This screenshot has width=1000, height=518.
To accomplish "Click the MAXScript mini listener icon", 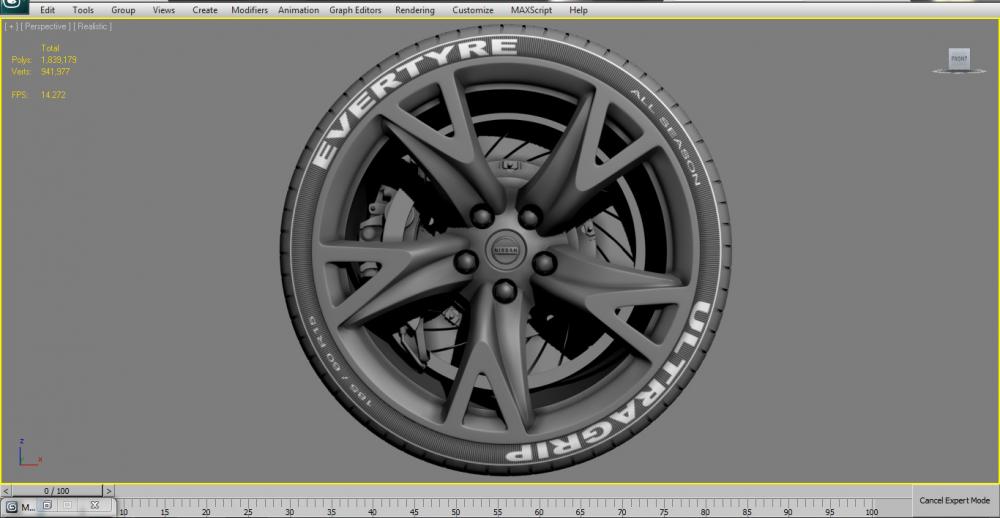I will 11,507.
